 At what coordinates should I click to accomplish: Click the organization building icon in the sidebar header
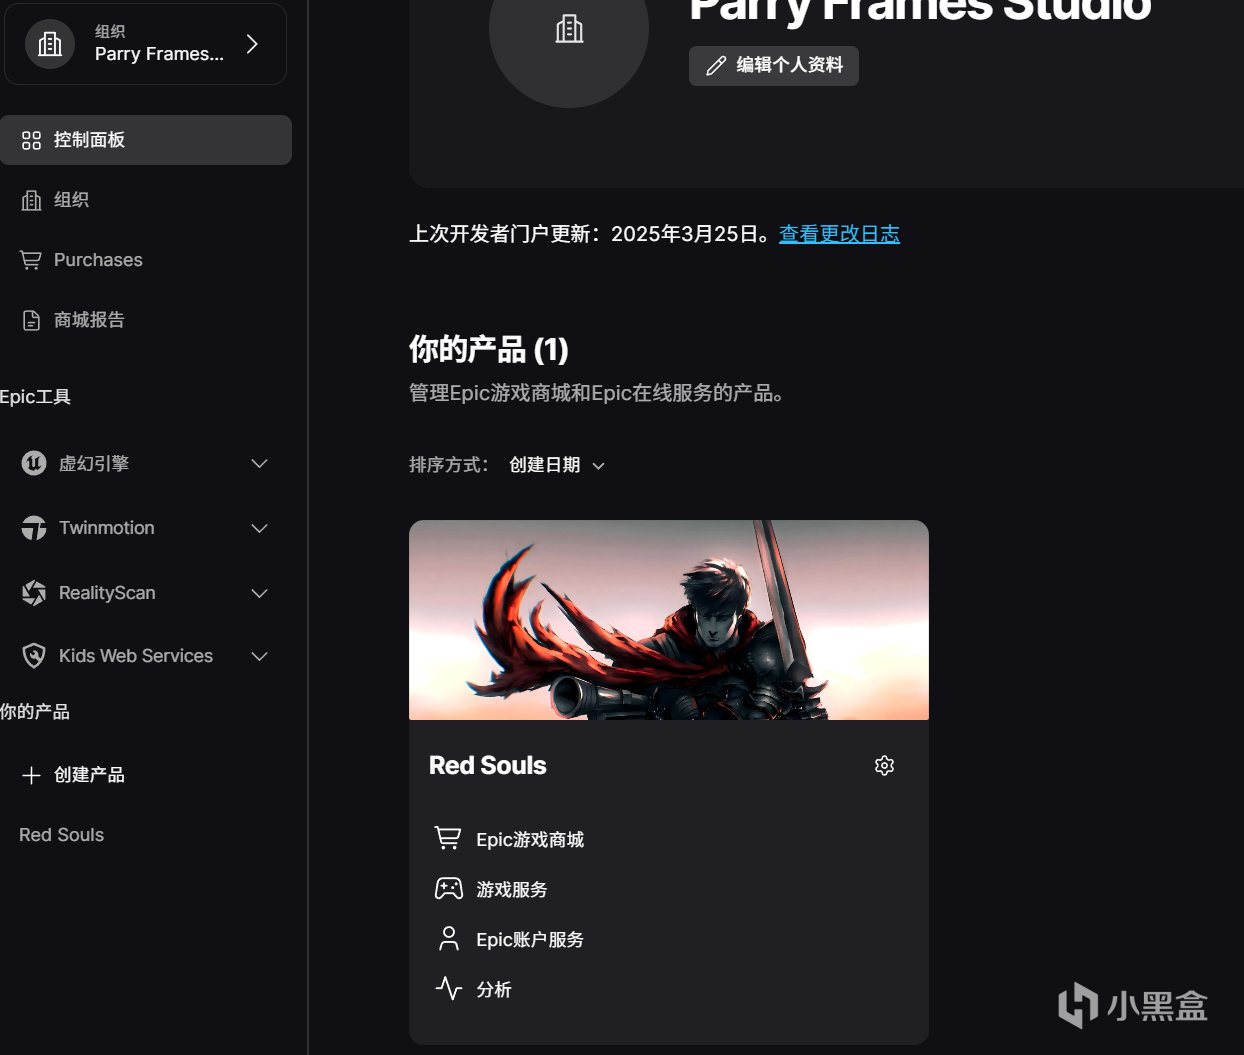[50, 44]
